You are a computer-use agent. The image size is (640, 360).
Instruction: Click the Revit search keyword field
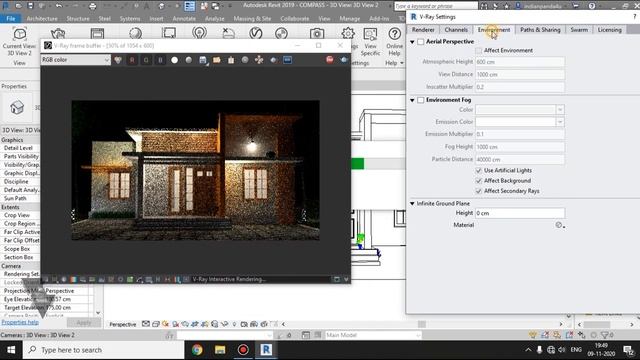[436, 6]
